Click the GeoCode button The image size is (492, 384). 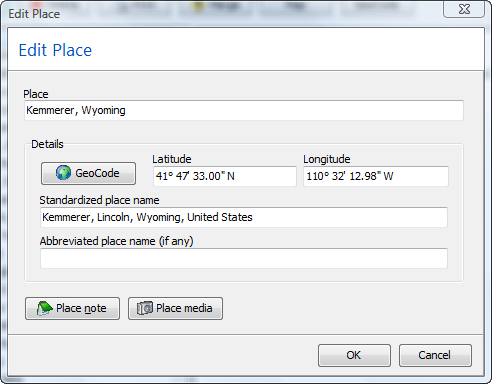pos(88,173)
